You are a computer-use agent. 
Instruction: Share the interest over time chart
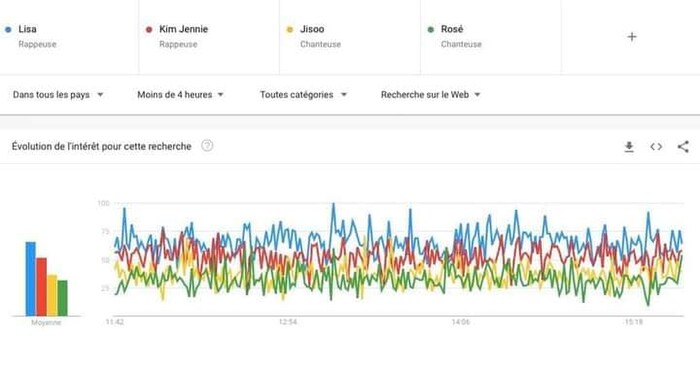683,147
